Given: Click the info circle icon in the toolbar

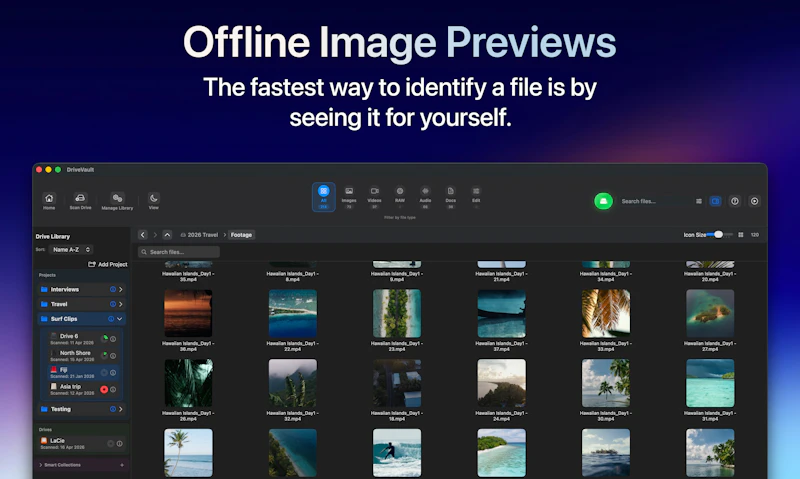Looking at the screenshot, I should coord(735,201).
